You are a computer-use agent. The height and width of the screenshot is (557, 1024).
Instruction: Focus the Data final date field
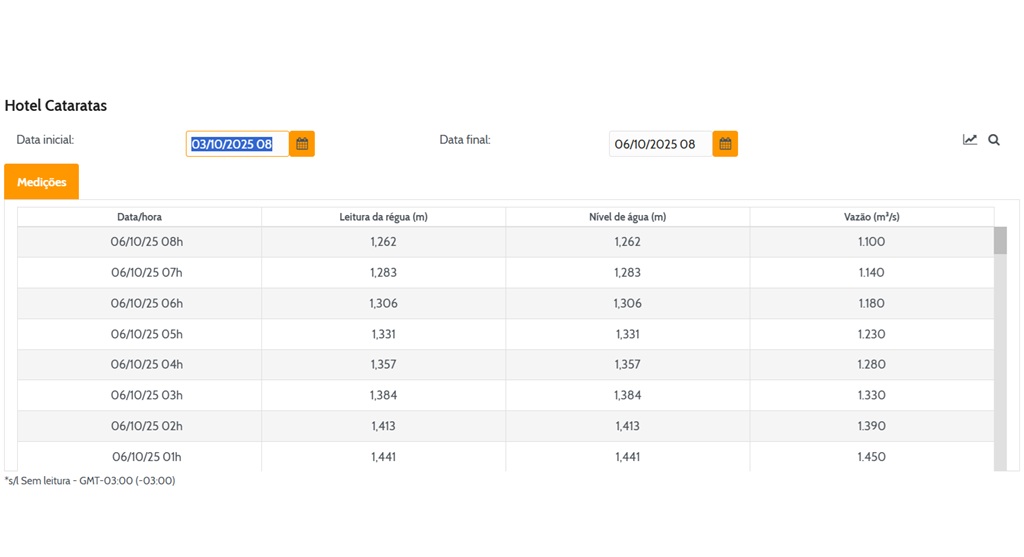660,144
